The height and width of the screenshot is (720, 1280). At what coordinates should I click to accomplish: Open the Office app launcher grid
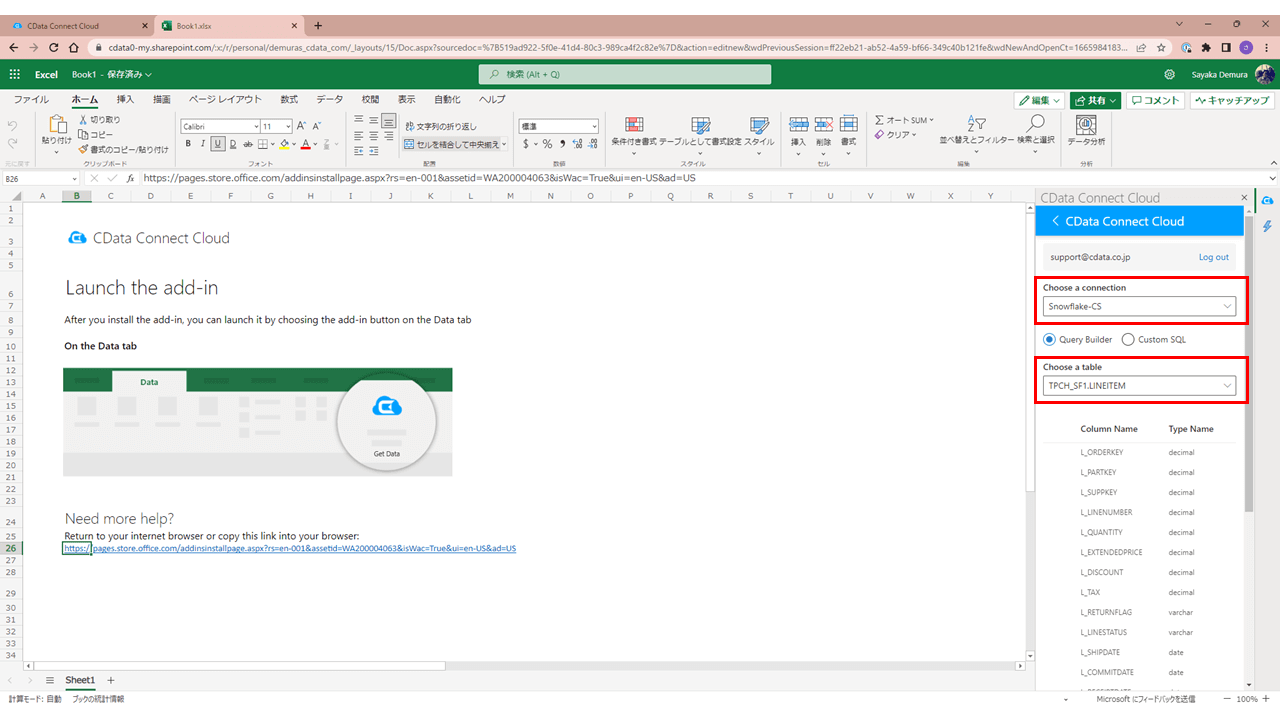(x=15, y=74)
